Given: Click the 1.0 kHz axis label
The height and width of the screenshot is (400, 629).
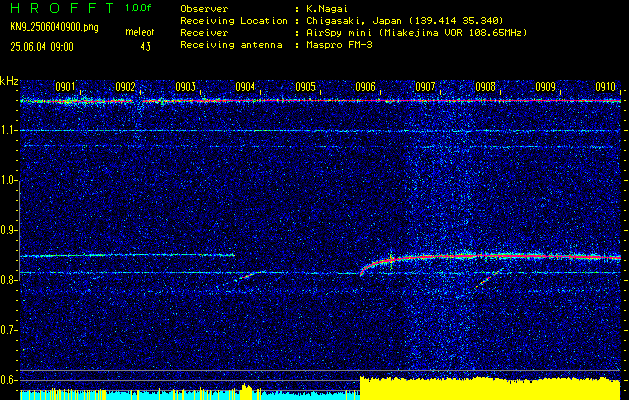Looking at the screenshot, I should tap(9, 180).
